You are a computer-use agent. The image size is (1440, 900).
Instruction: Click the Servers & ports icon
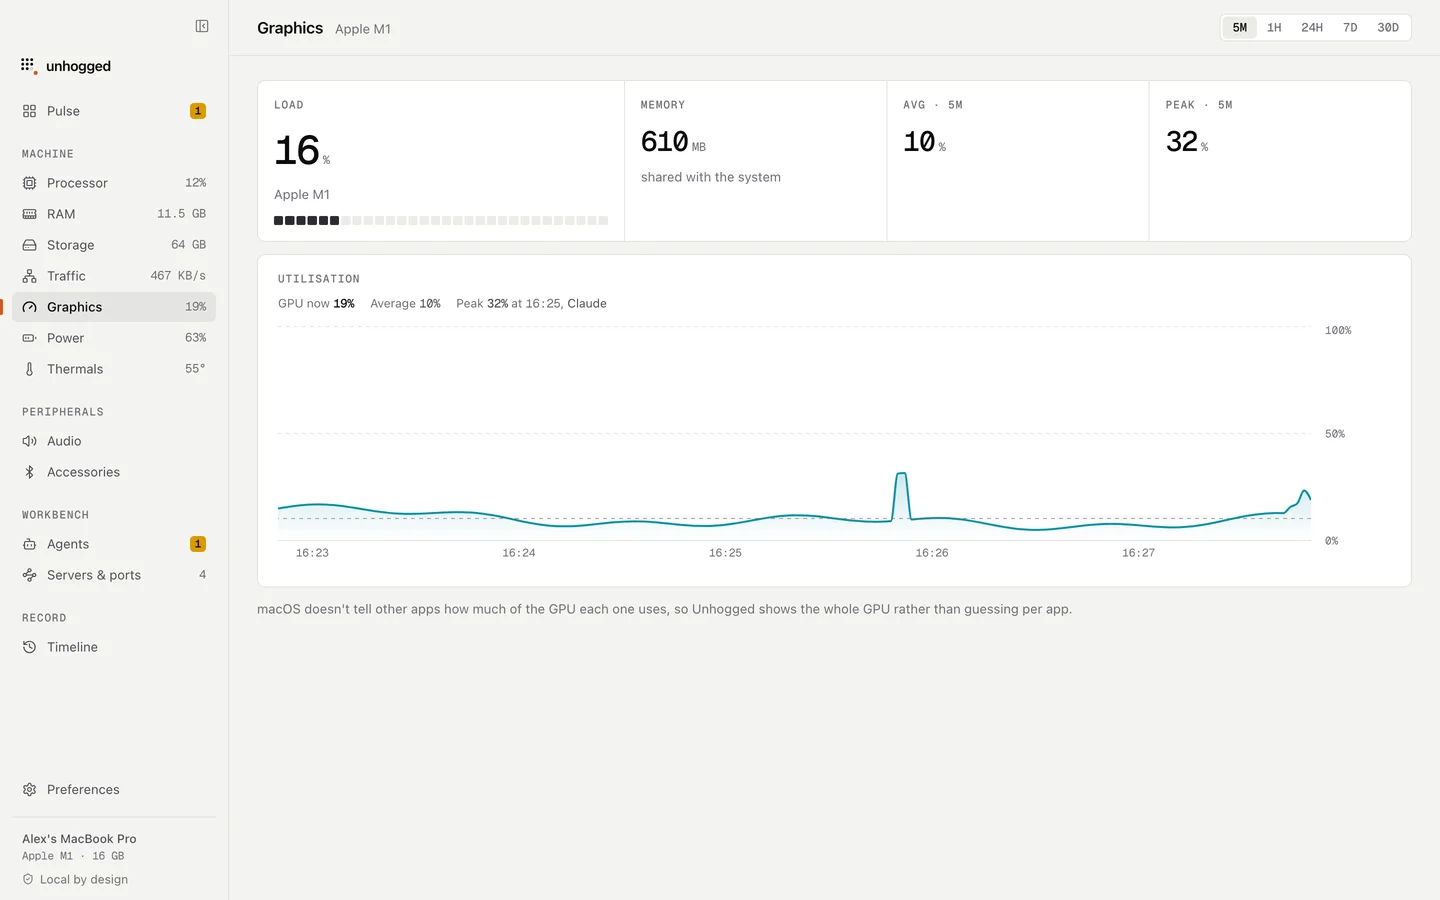(29, 575)
